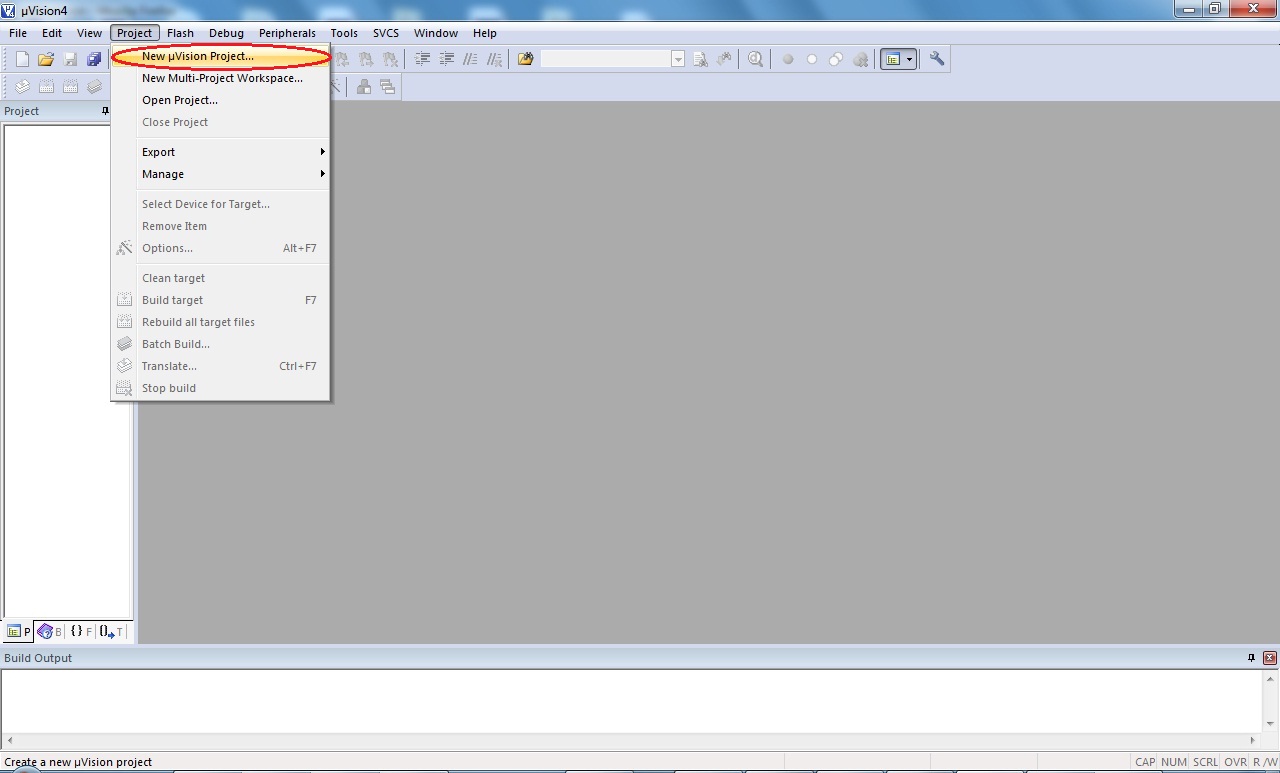Click the Save All icon
The height and width of the screenshot is (773, 1280).
point(94,59)
